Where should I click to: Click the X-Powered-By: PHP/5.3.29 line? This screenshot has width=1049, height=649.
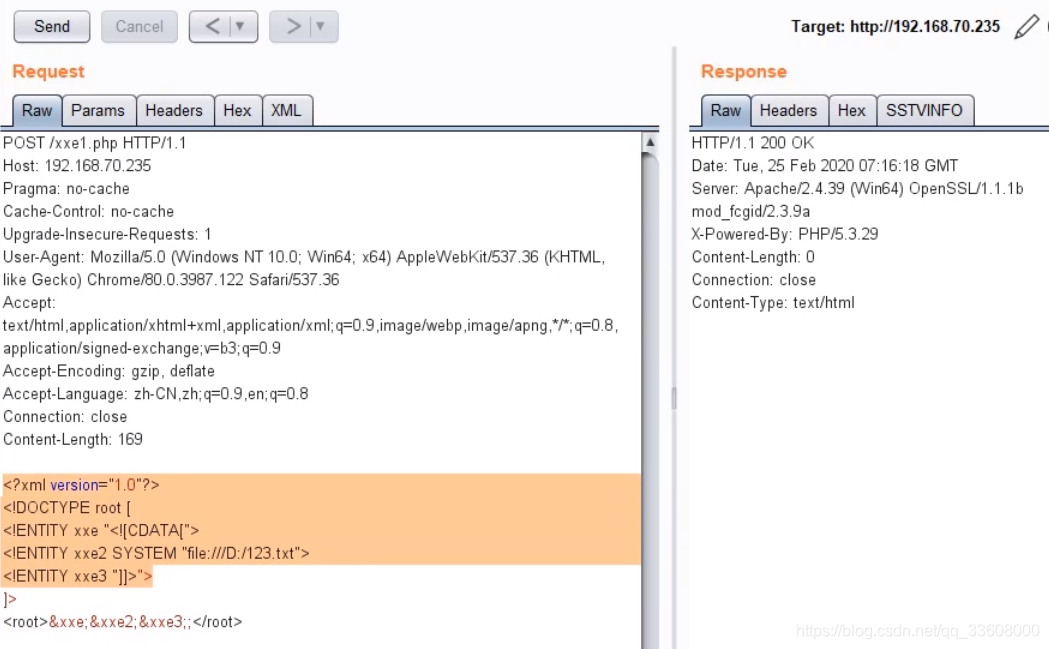(x=785, y=234)
